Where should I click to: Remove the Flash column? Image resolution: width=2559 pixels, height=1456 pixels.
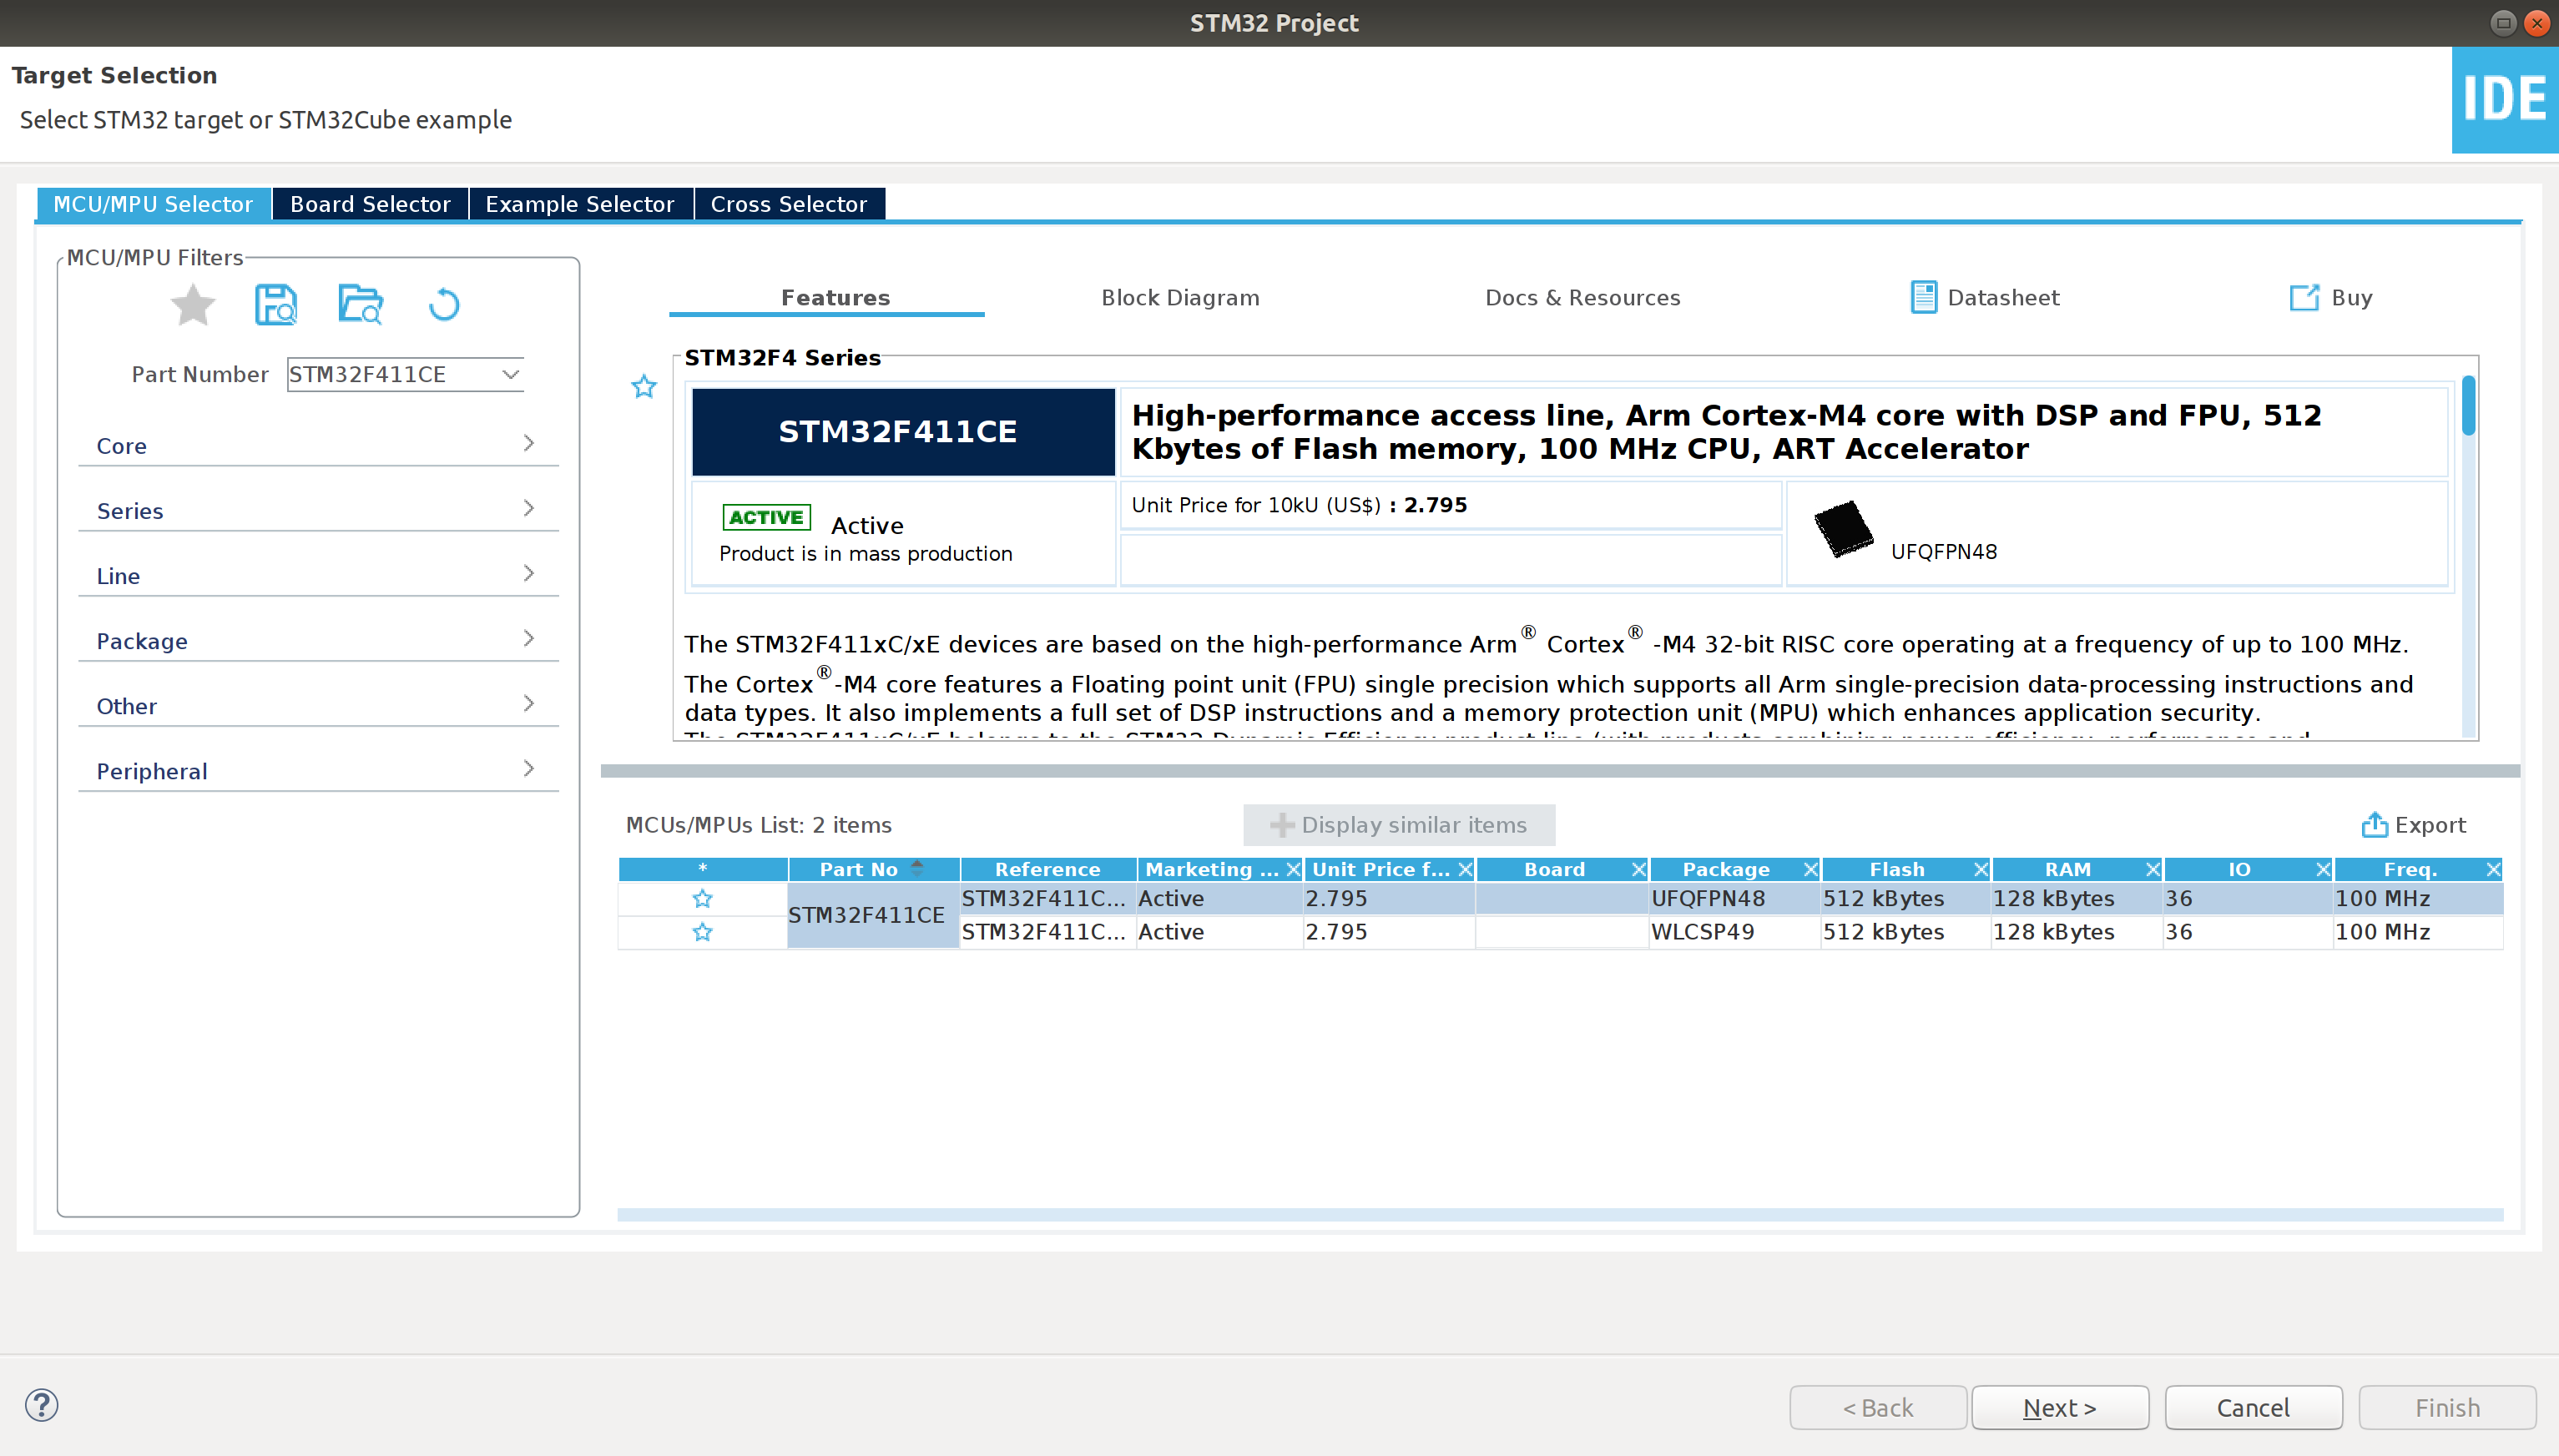pos(1981,869)
